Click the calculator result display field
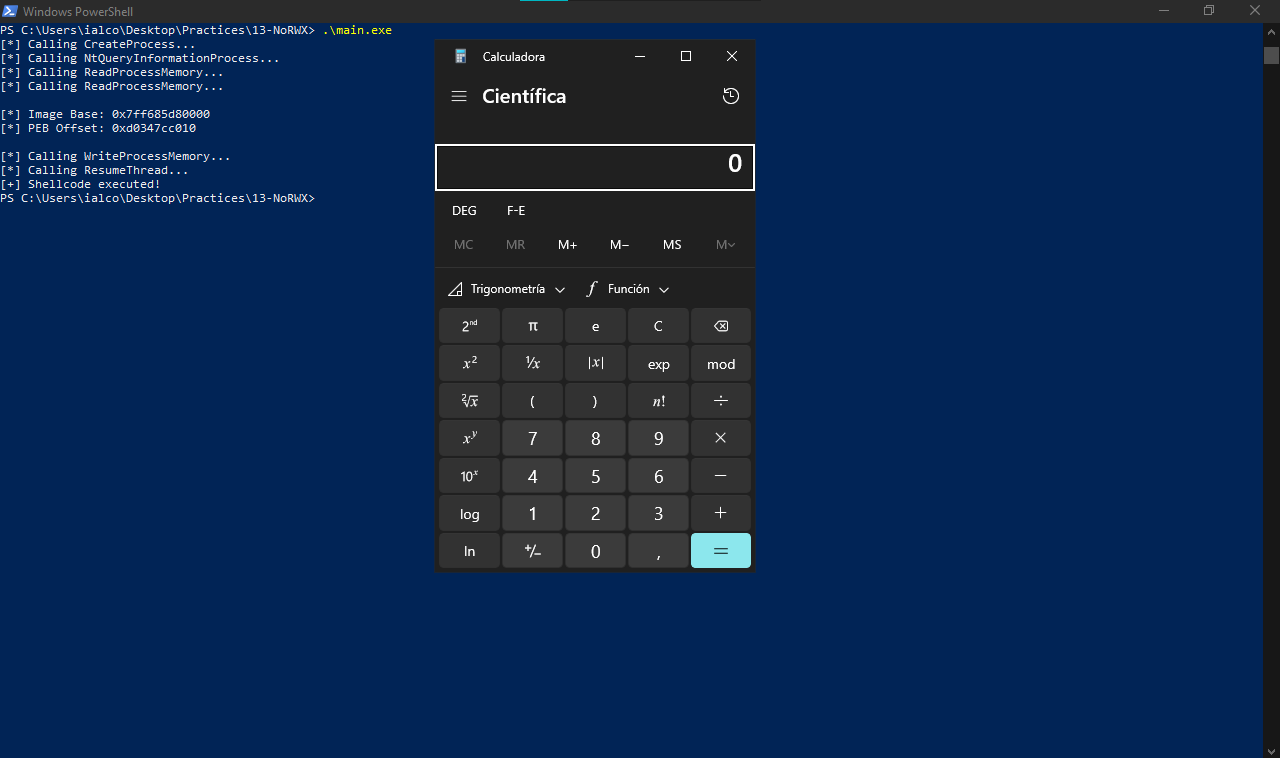Image resolution: width=1280 pixels, height=758 pixels. [x=595, y=167]
